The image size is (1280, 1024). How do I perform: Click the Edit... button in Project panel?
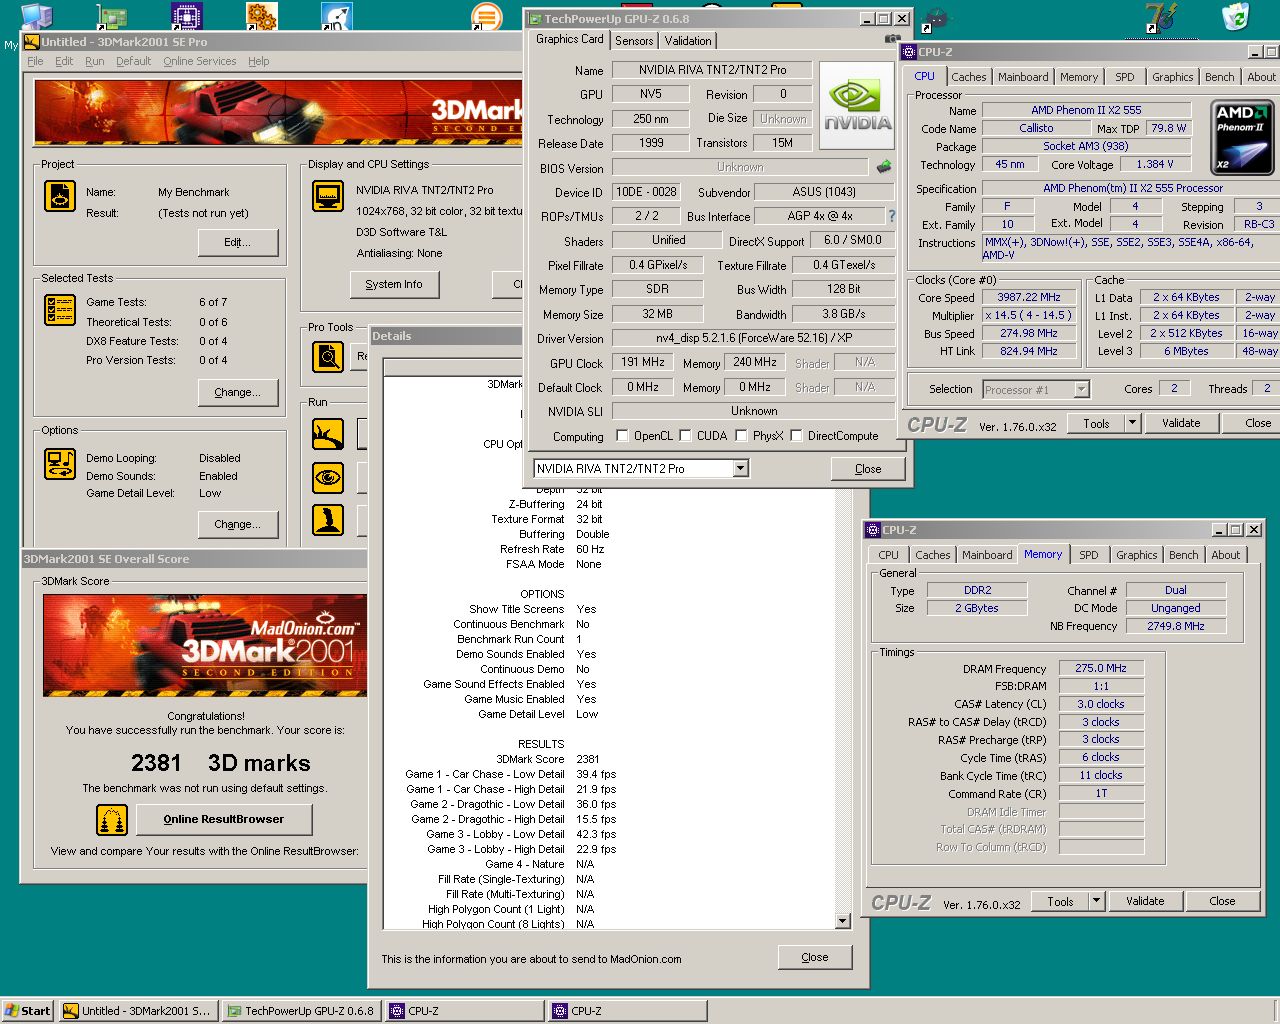[x=237, y=242]
